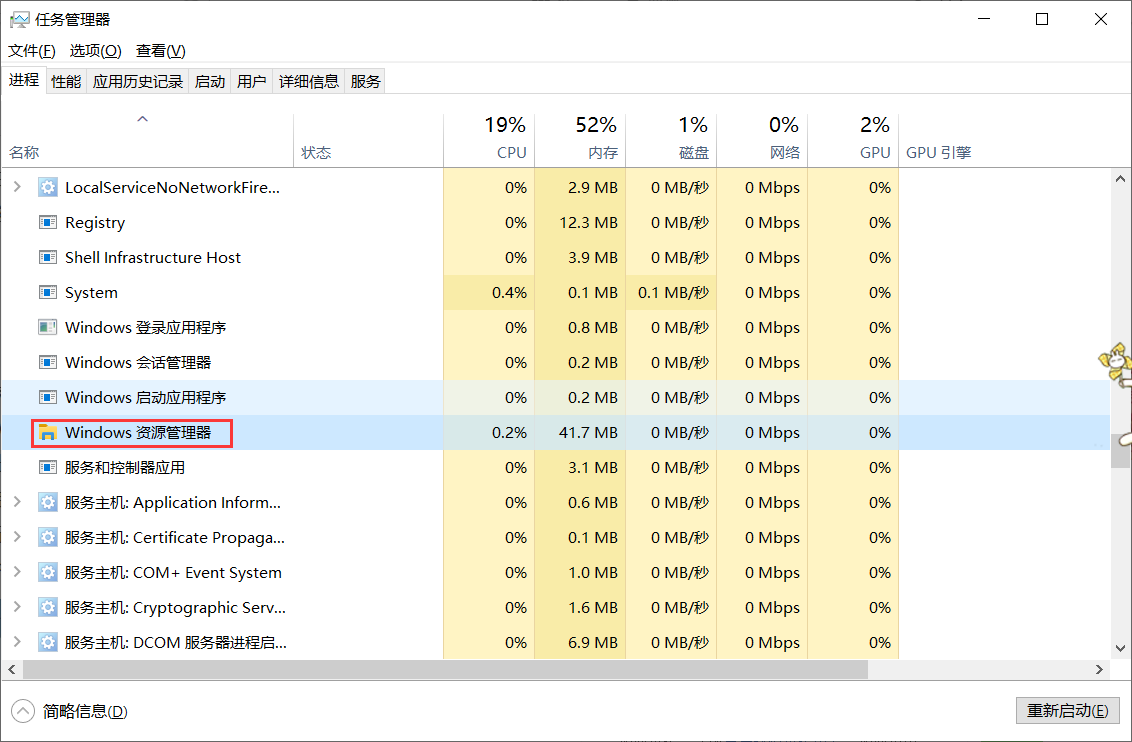Select the Registry process name
Viewport: 1132px width, 742px height.
tap(95, 223)
